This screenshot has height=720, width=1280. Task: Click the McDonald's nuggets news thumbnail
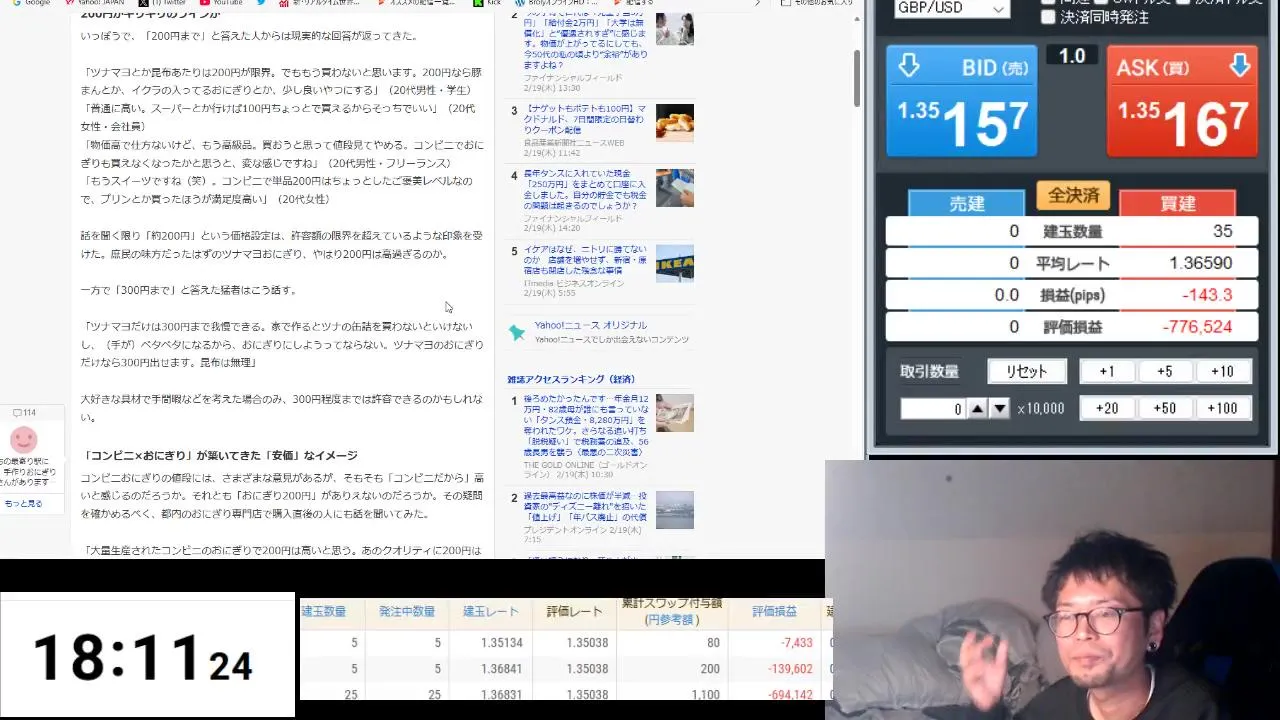click(x=674, y=122)
